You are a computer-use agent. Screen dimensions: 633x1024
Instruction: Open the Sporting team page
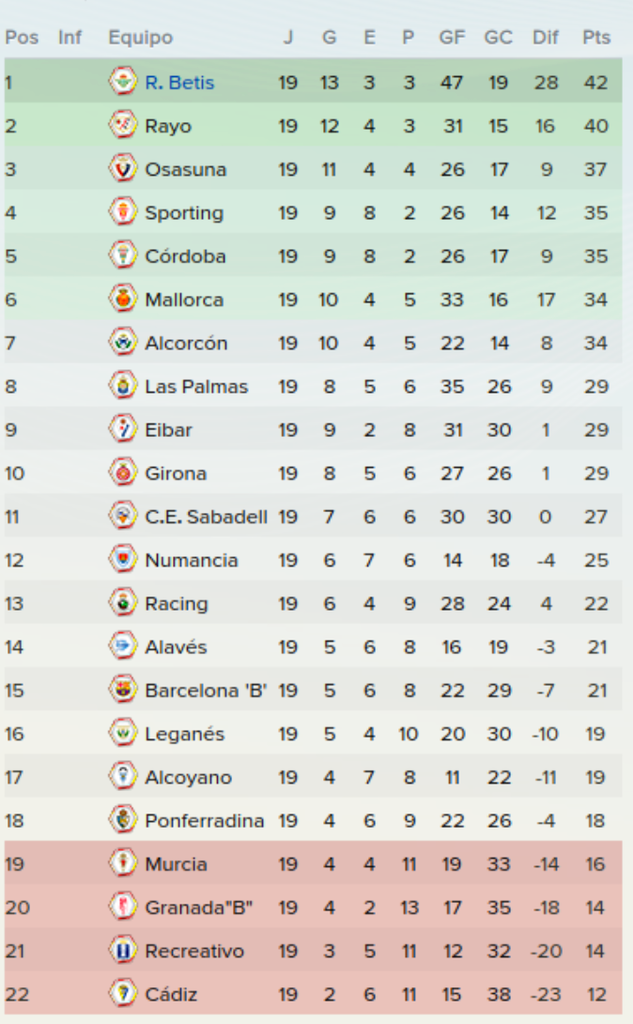click(184, 213)
